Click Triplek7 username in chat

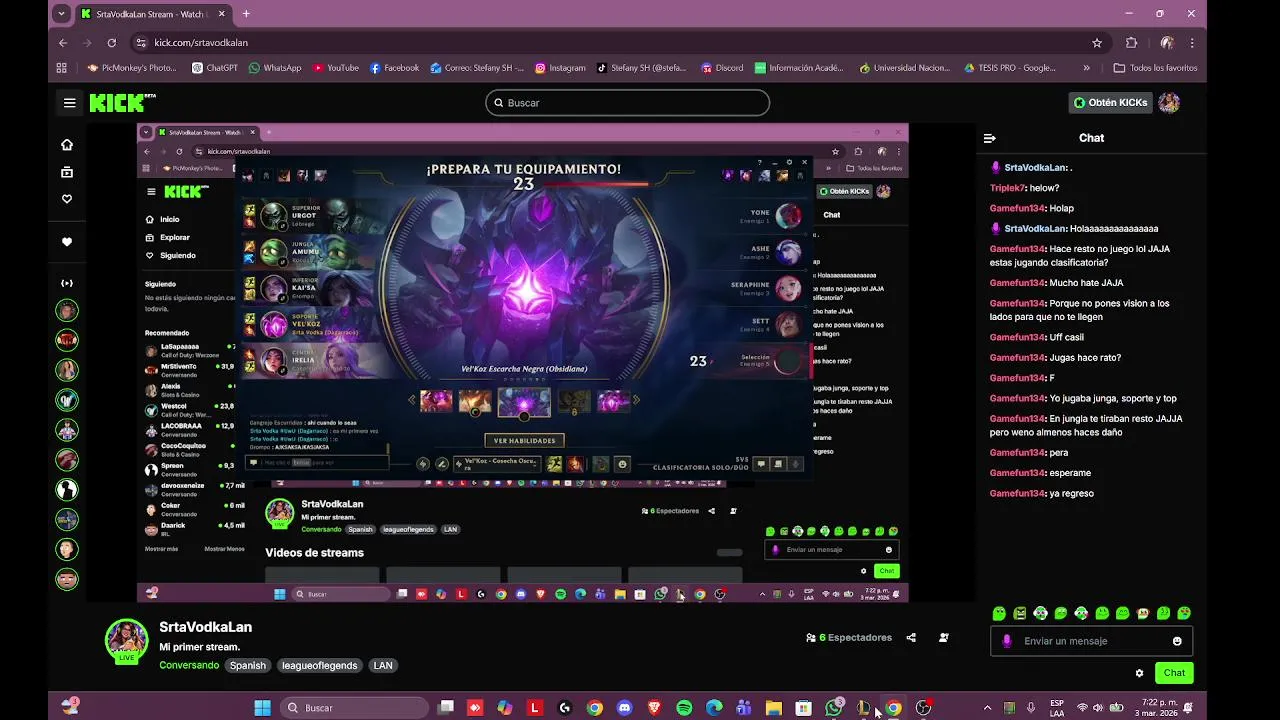(1007, 188)
